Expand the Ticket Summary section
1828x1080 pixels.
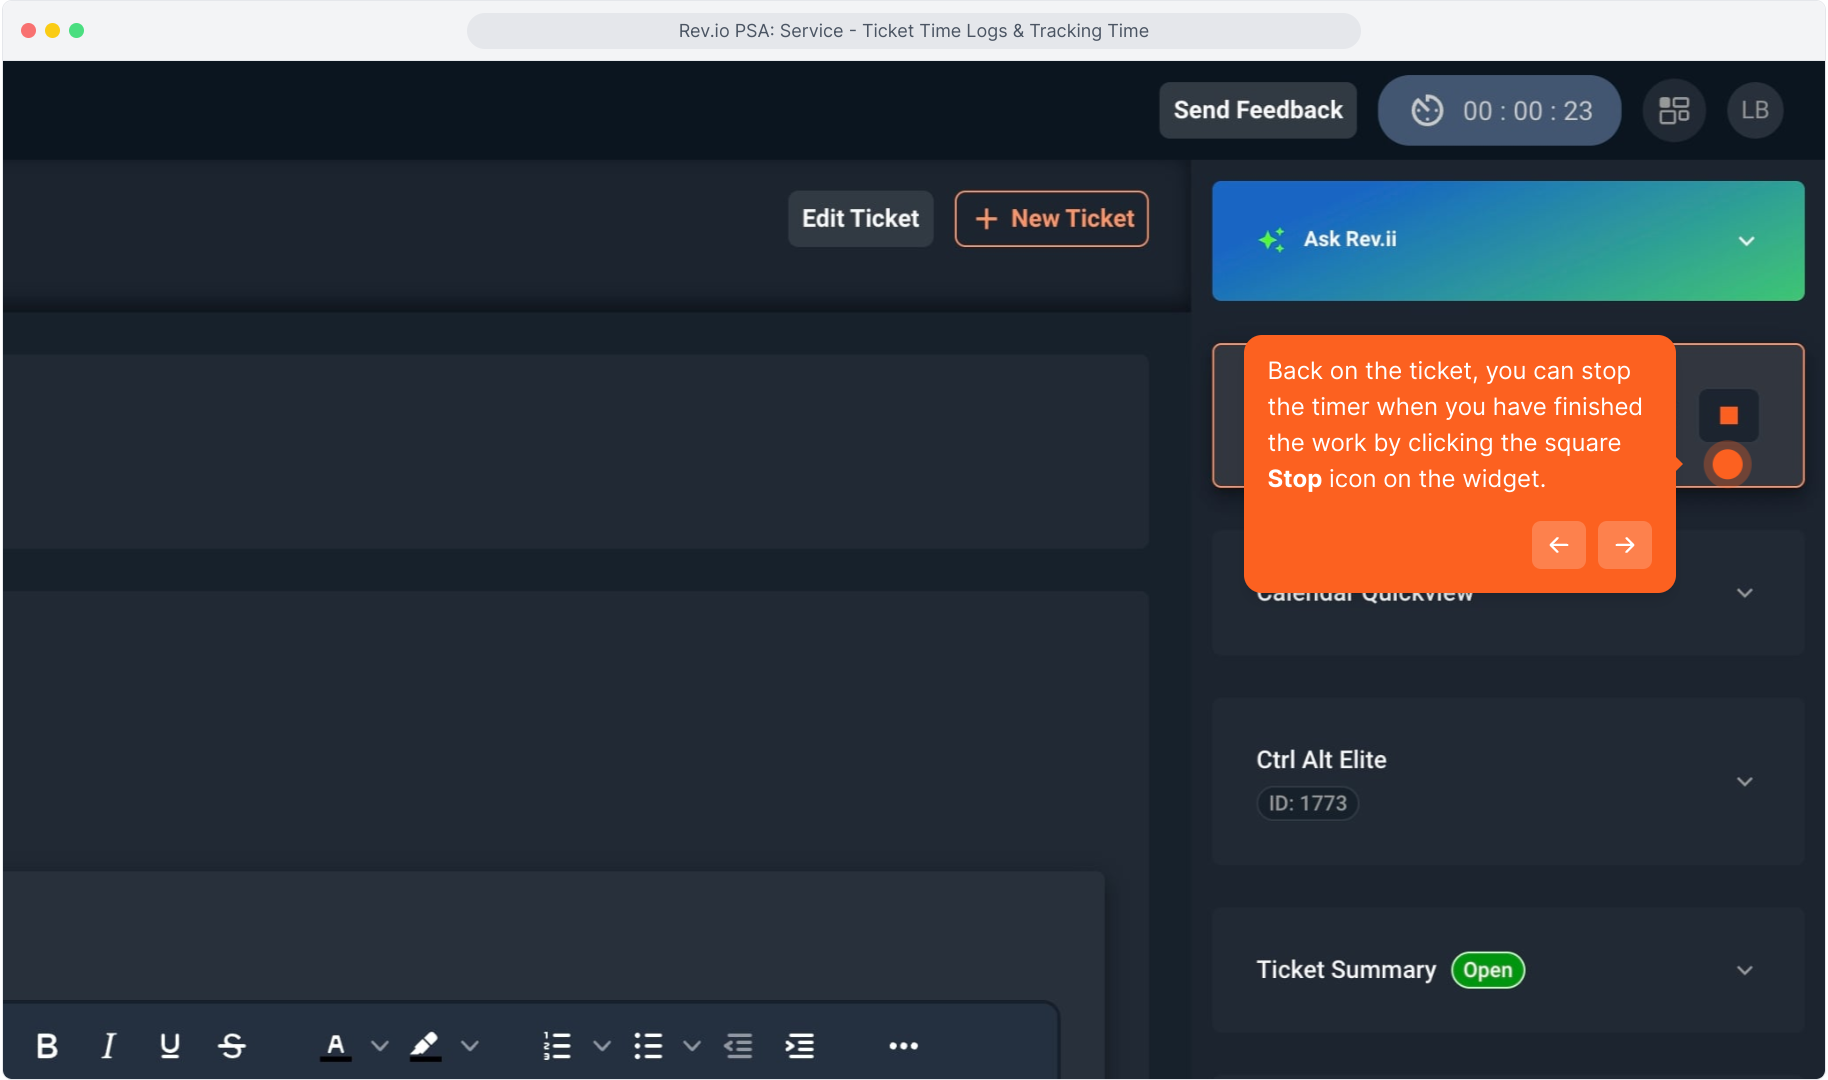[1744, 970]
